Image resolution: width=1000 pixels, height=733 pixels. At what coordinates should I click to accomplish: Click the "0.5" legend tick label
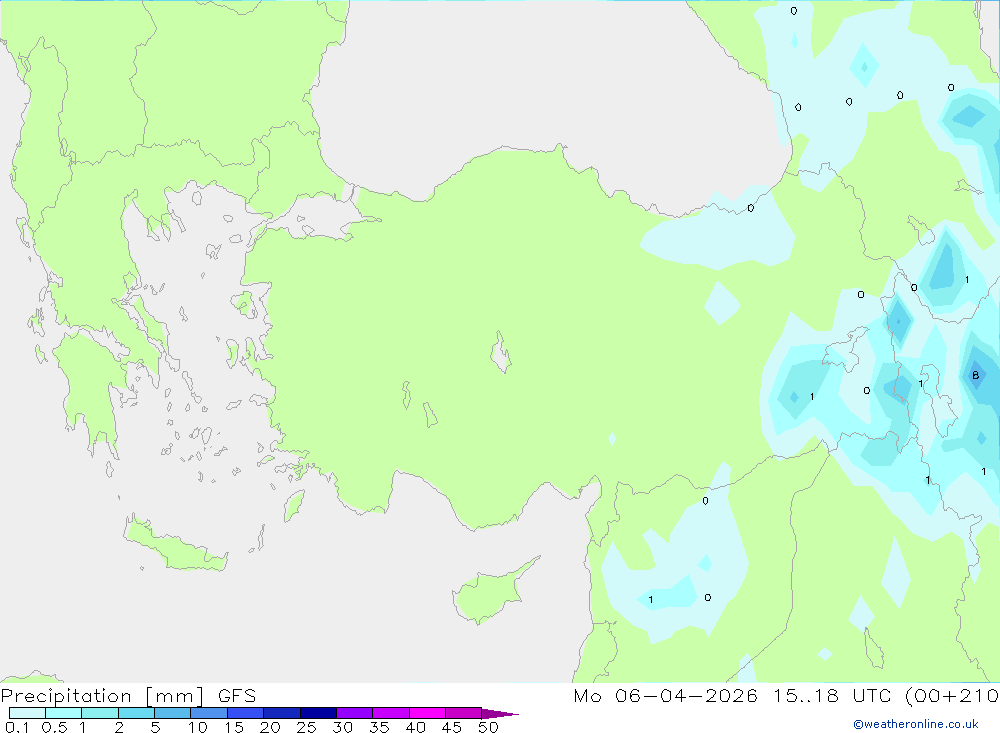click(x=54, y=727)
